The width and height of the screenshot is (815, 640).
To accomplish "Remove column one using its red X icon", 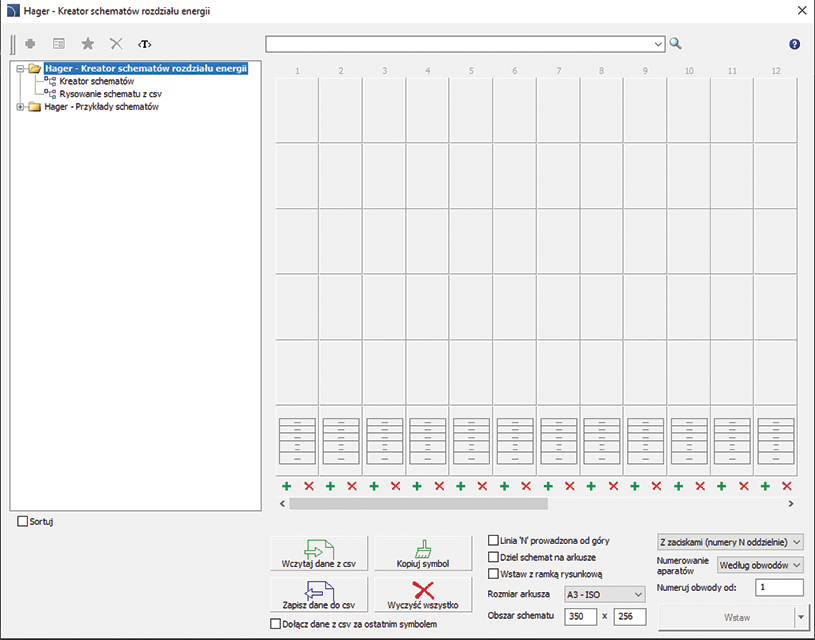I will pos(307,487).
